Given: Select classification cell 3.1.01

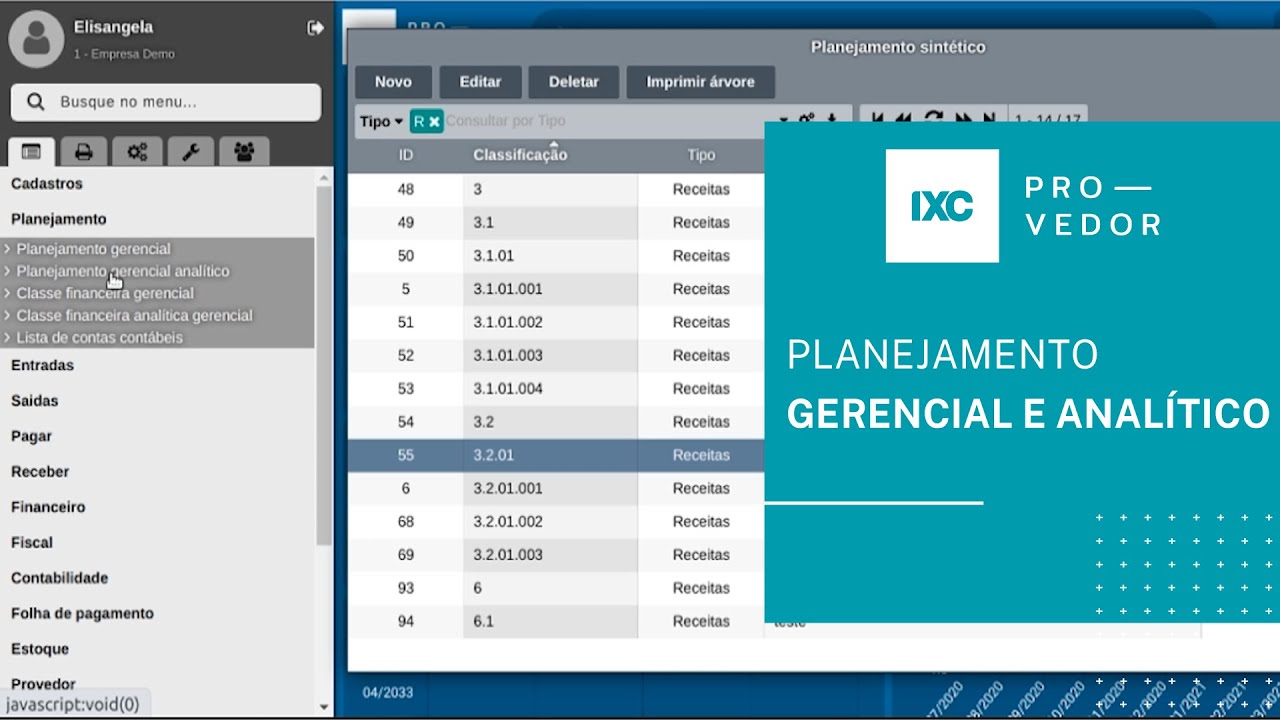Looking at the screenshot, I should 550,256.
